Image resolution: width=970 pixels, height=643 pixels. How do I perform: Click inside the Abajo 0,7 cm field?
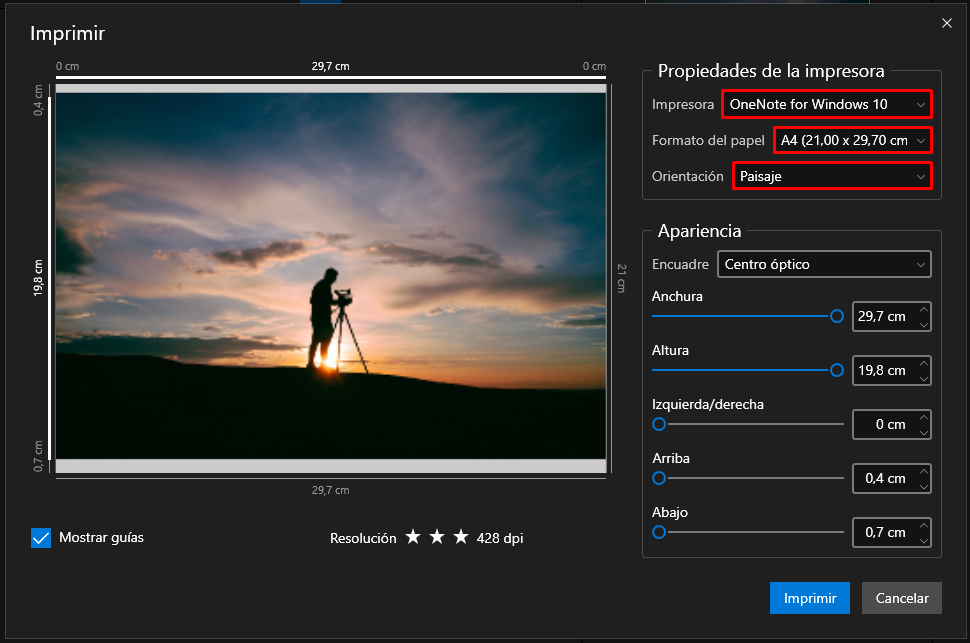click(x=885, y=532)
